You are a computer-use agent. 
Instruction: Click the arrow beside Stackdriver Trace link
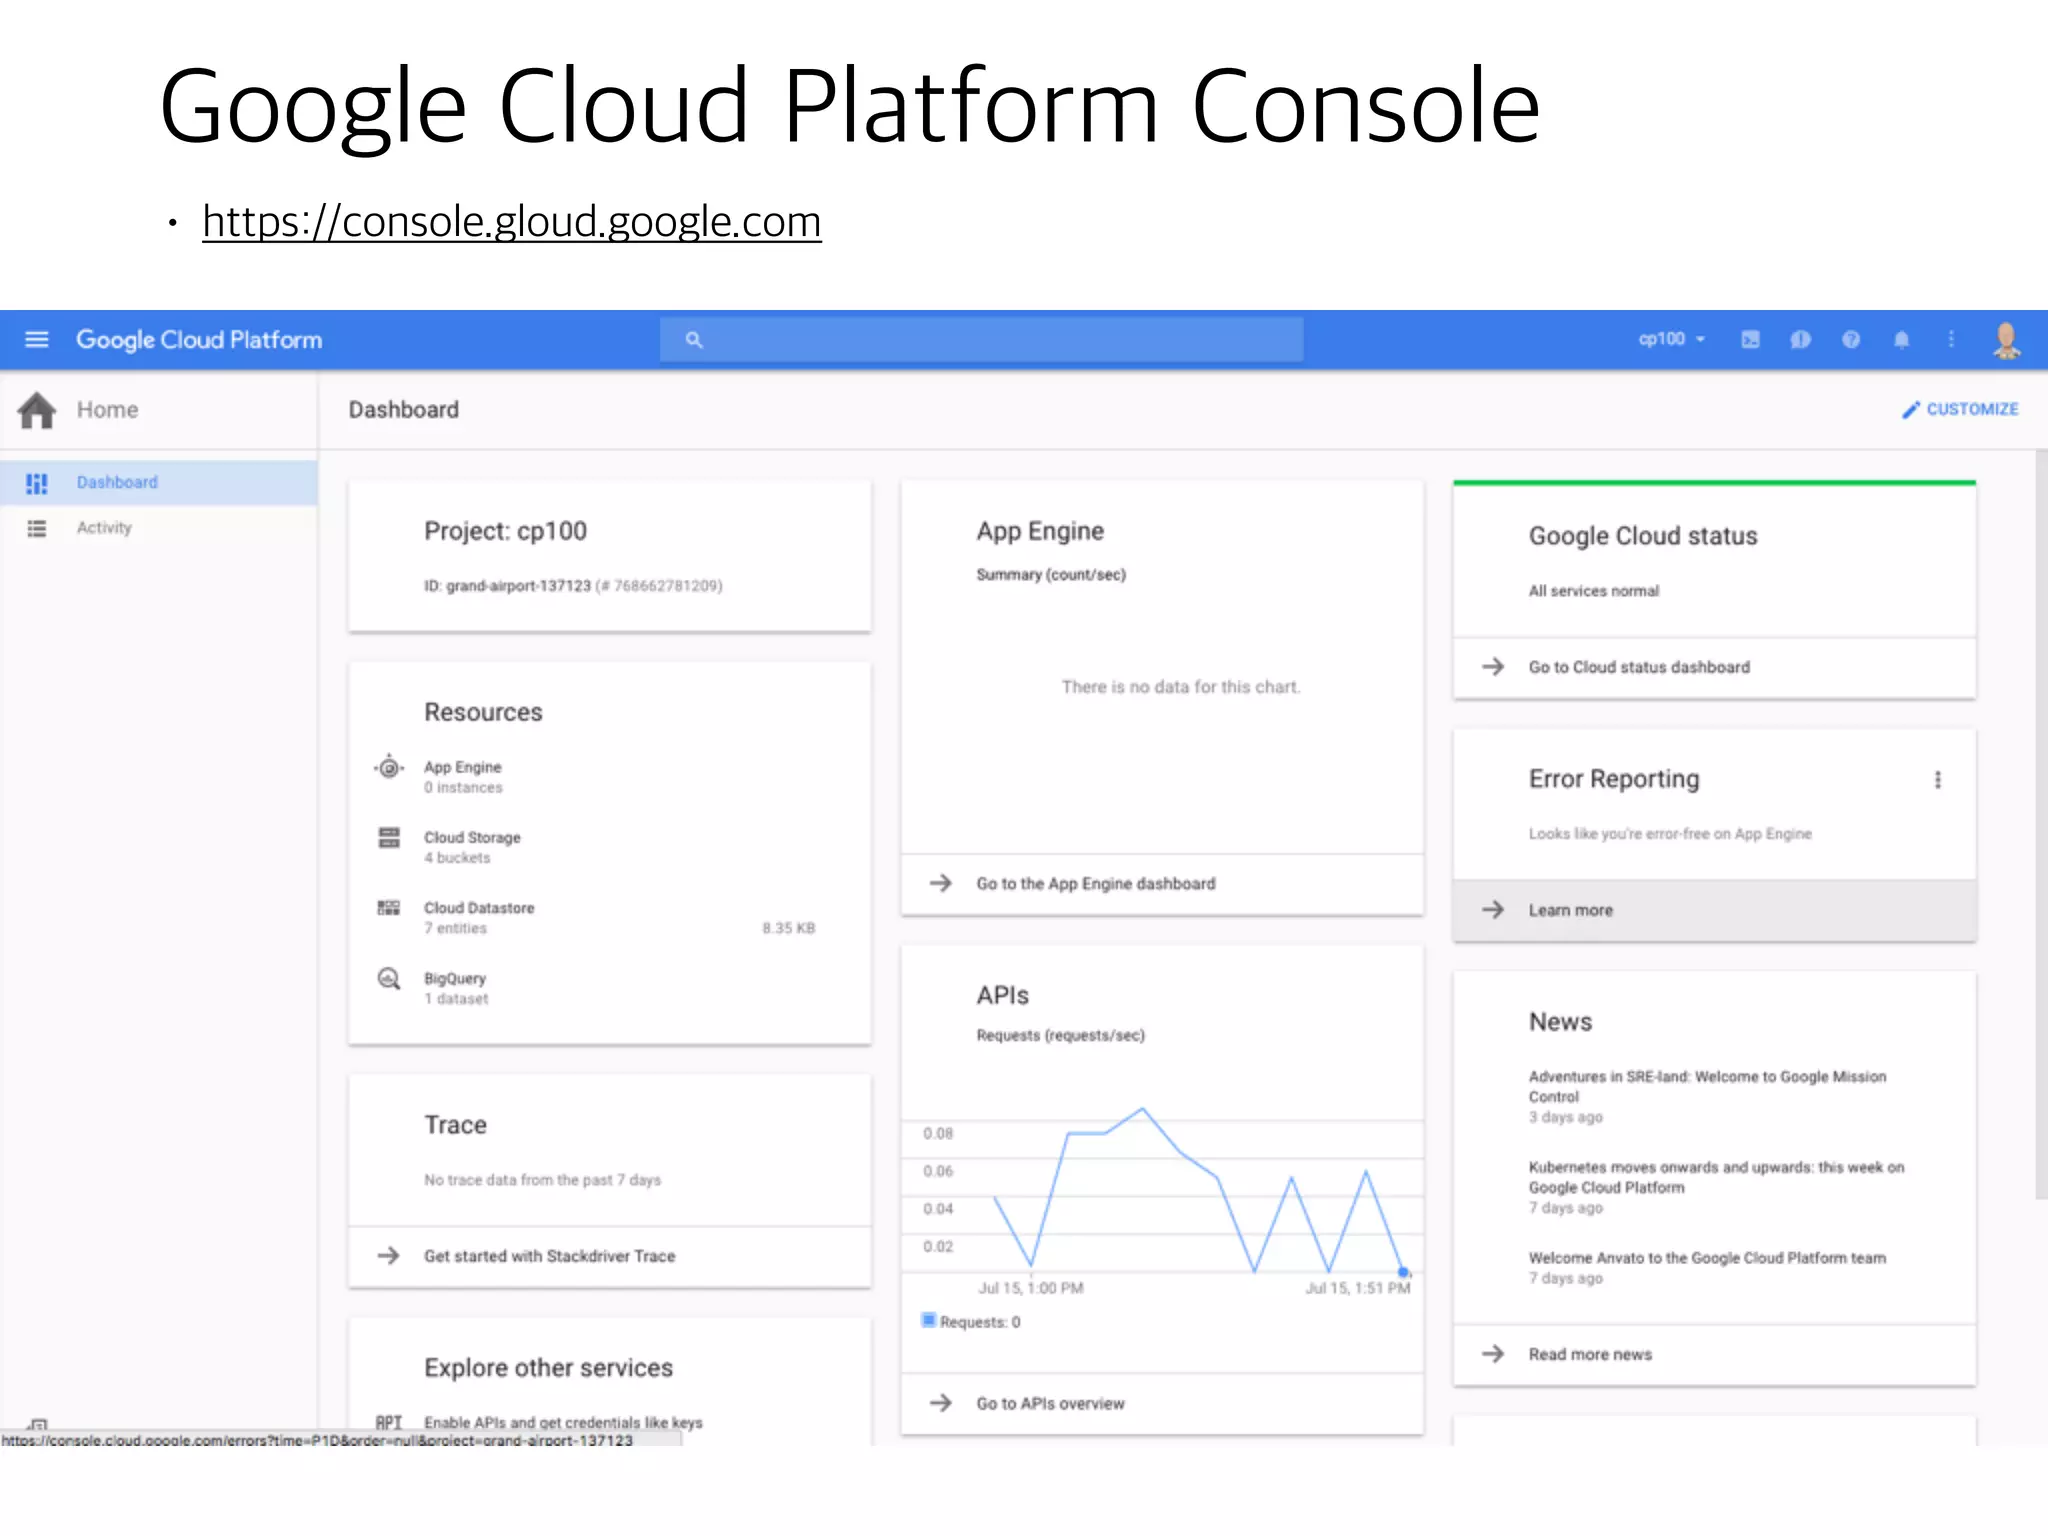pos(388,1255)
